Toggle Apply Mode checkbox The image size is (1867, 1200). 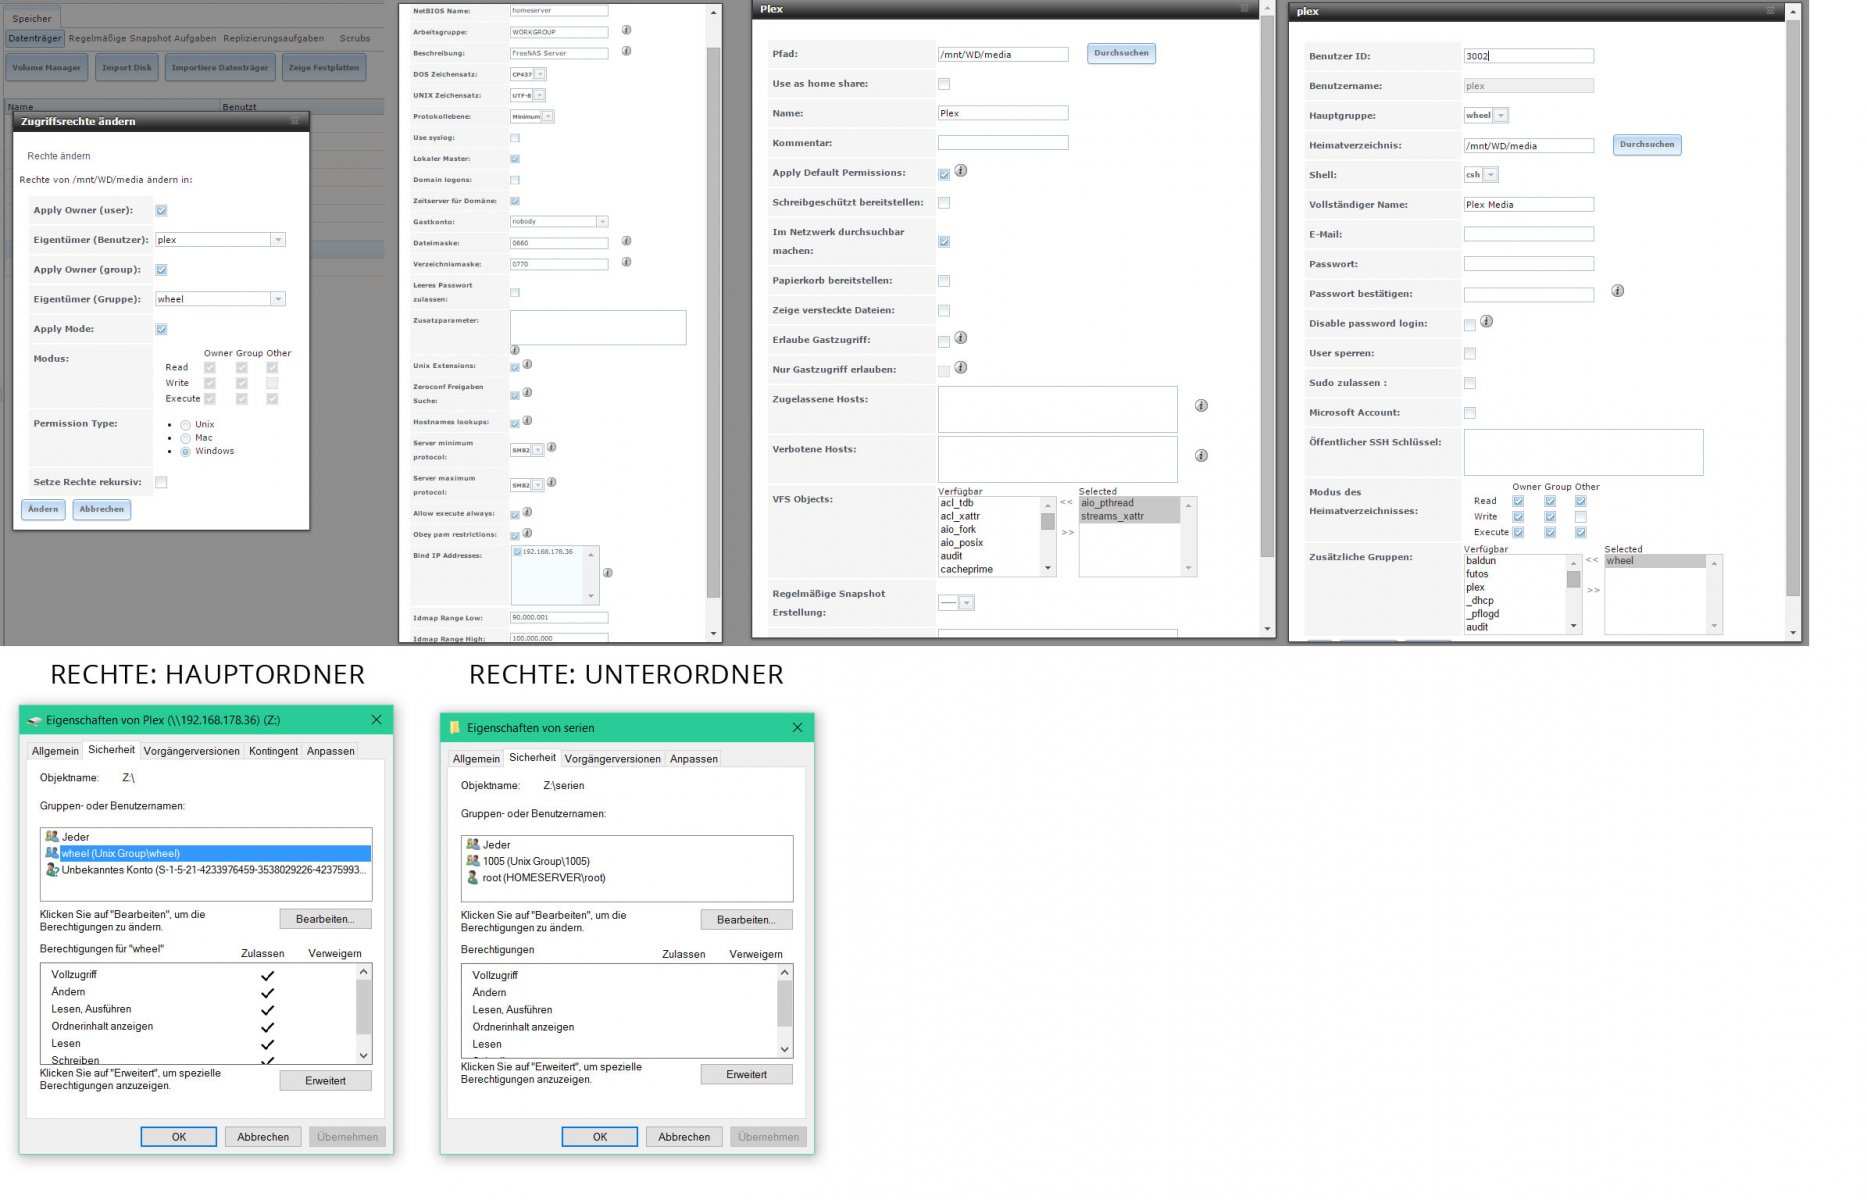click(161, 329)
